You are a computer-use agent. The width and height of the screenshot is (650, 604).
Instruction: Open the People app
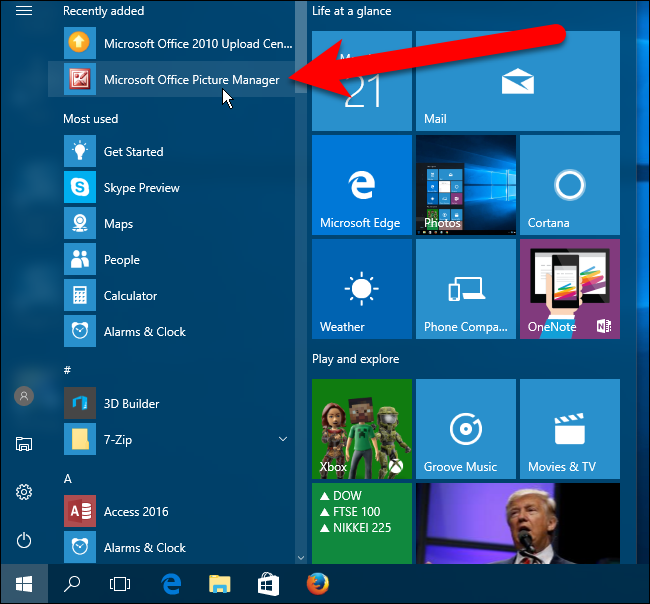coord(171,260)
